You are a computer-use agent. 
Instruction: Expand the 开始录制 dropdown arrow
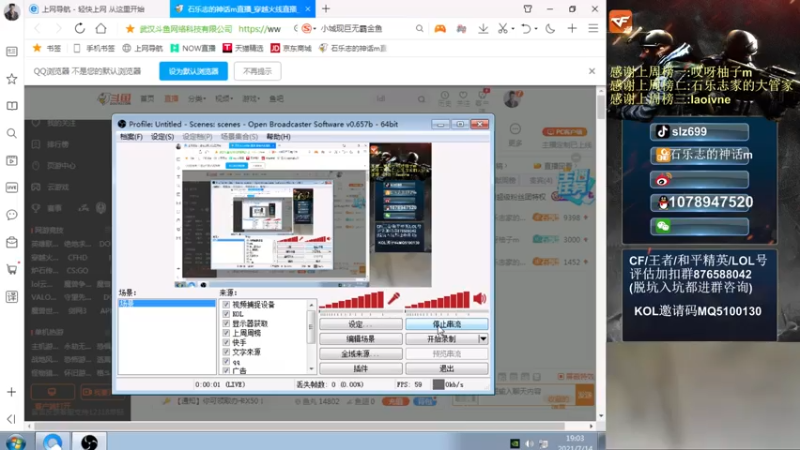point(483,339)
